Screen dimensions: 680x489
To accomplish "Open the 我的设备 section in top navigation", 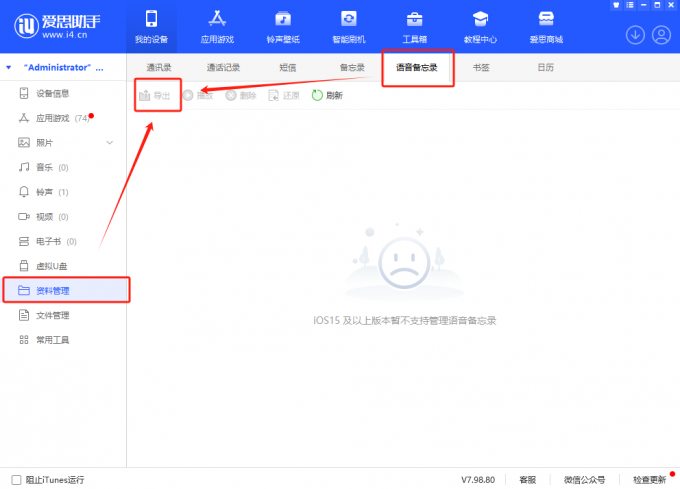I will (x=151, y=27).
